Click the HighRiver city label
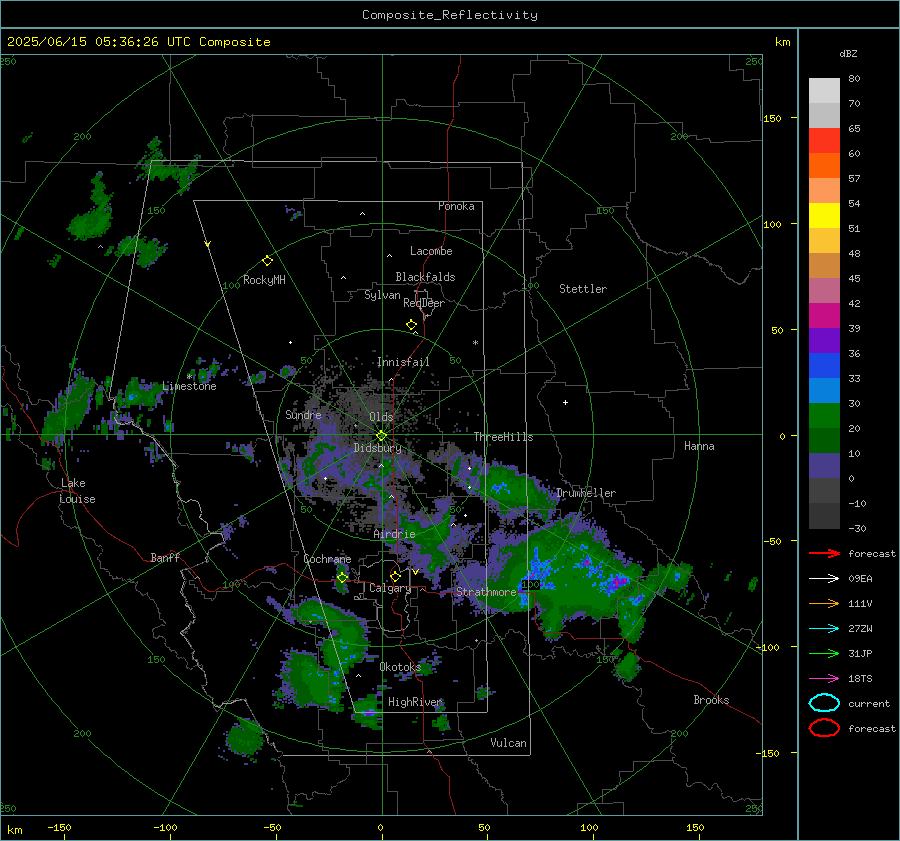The width and height of the screenshot is (900, 841). coord(415,702)
